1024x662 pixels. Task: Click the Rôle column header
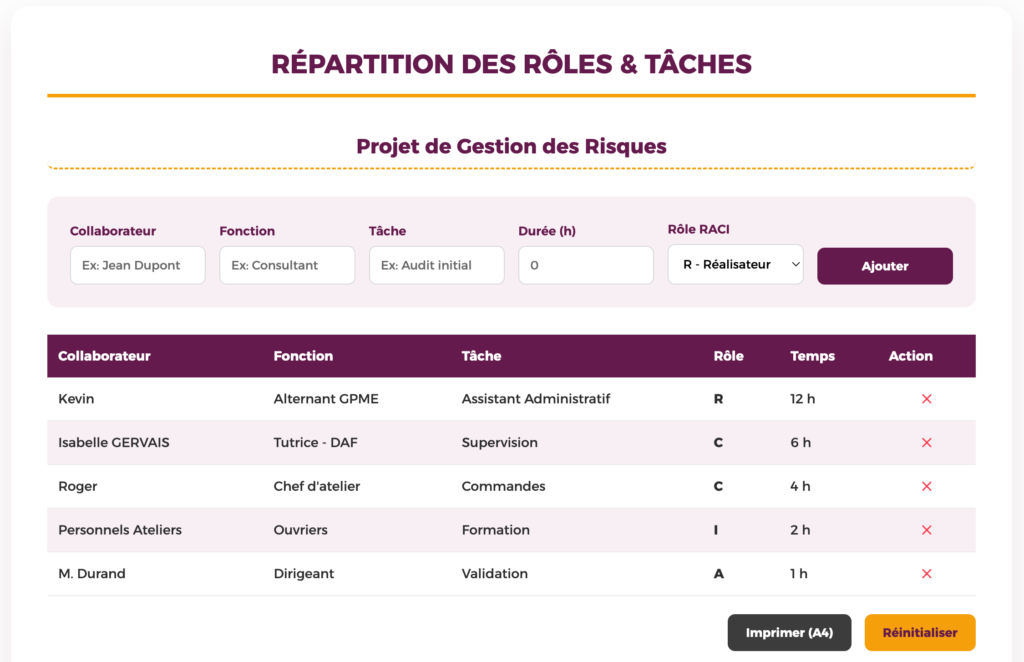click(x=728, y=356)
